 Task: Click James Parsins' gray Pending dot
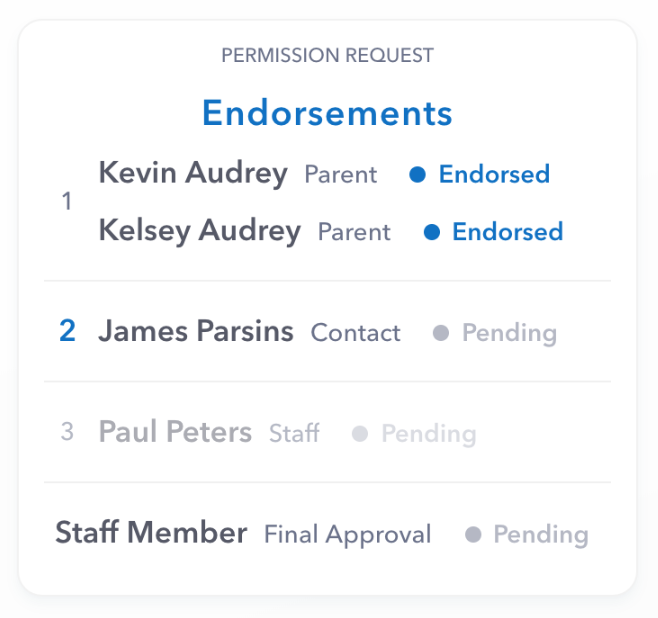click(x=441, y=333)
